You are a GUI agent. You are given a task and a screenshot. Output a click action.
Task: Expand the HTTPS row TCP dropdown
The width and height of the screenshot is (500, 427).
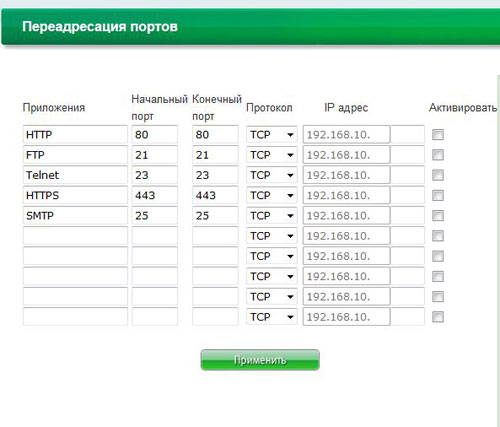pyautogui.click(x=272, y=195)
